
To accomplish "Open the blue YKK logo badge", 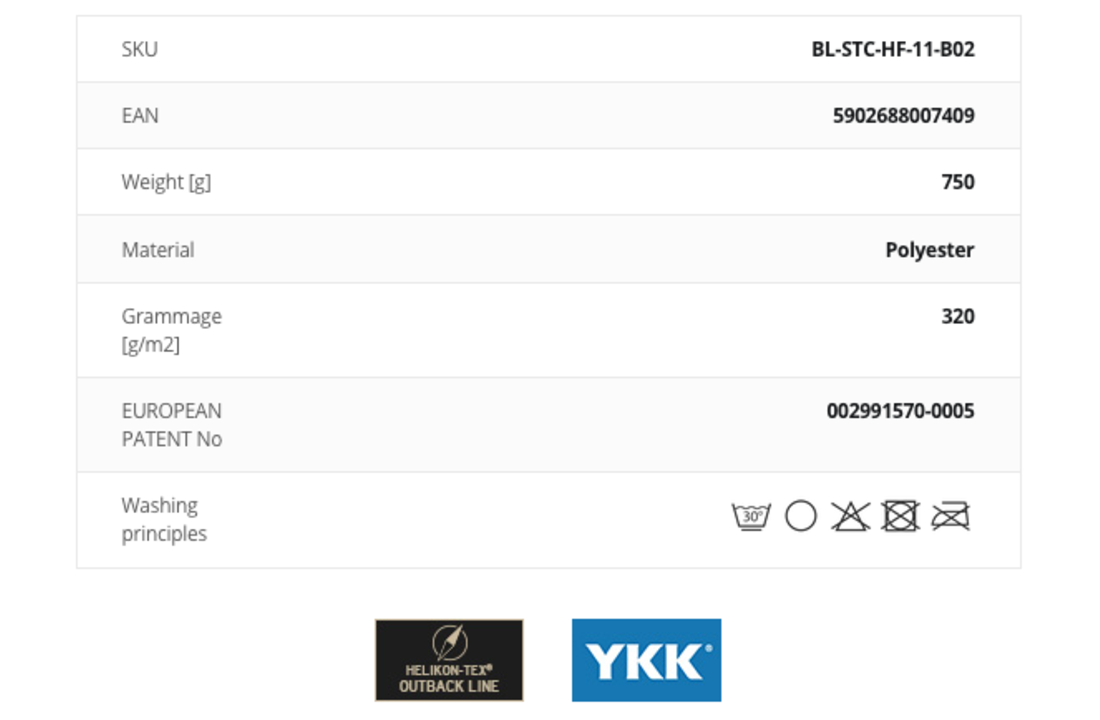I will pos(646,660).
